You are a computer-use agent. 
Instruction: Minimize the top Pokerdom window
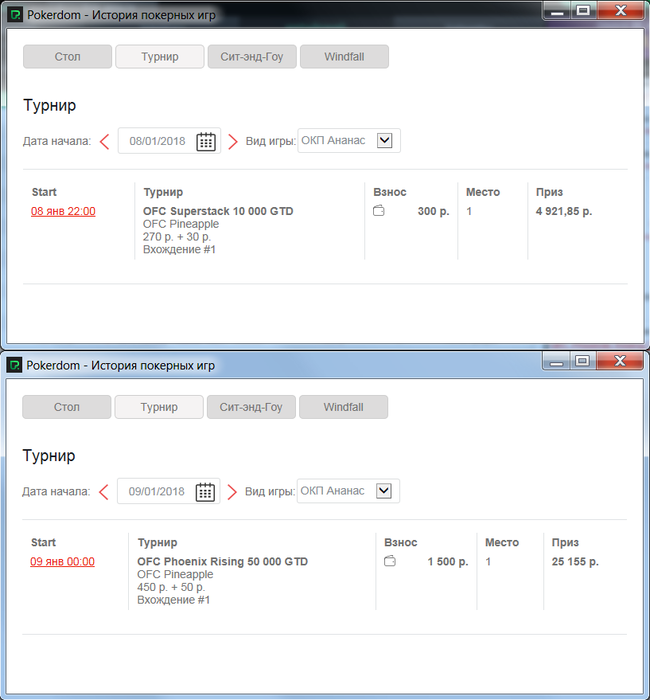[x=557, y=11]
